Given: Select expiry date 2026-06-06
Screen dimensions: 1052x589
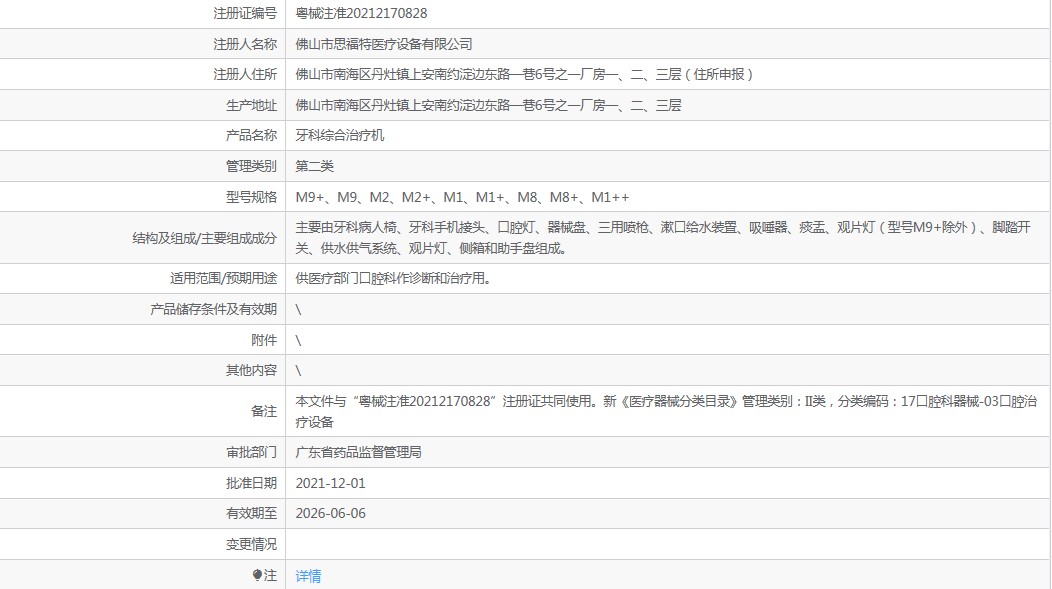Looking at the screenshot, I should tap(330, 513).
